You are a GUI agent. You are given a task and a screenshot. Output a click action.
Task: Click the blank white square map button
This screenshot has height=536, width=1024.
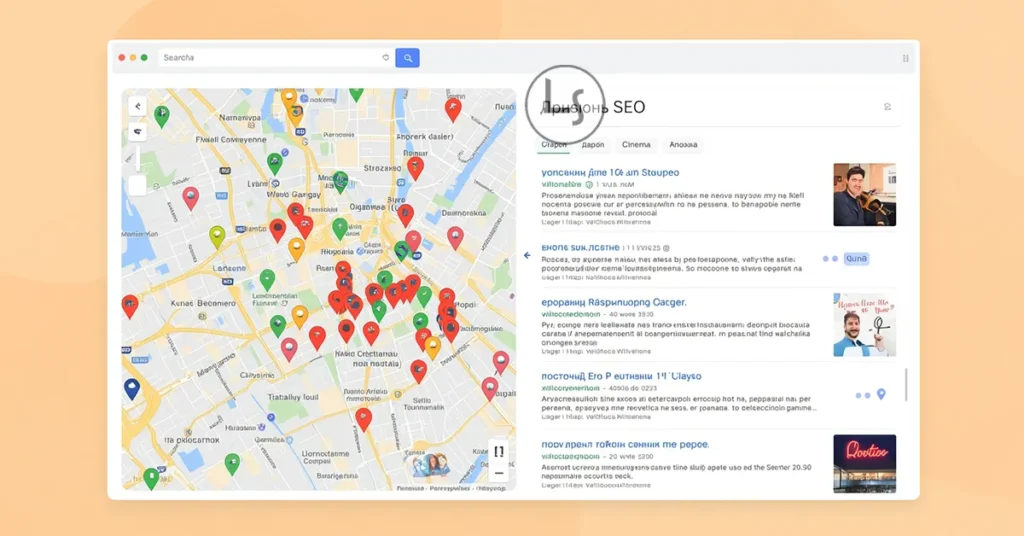tap(137, 185)
